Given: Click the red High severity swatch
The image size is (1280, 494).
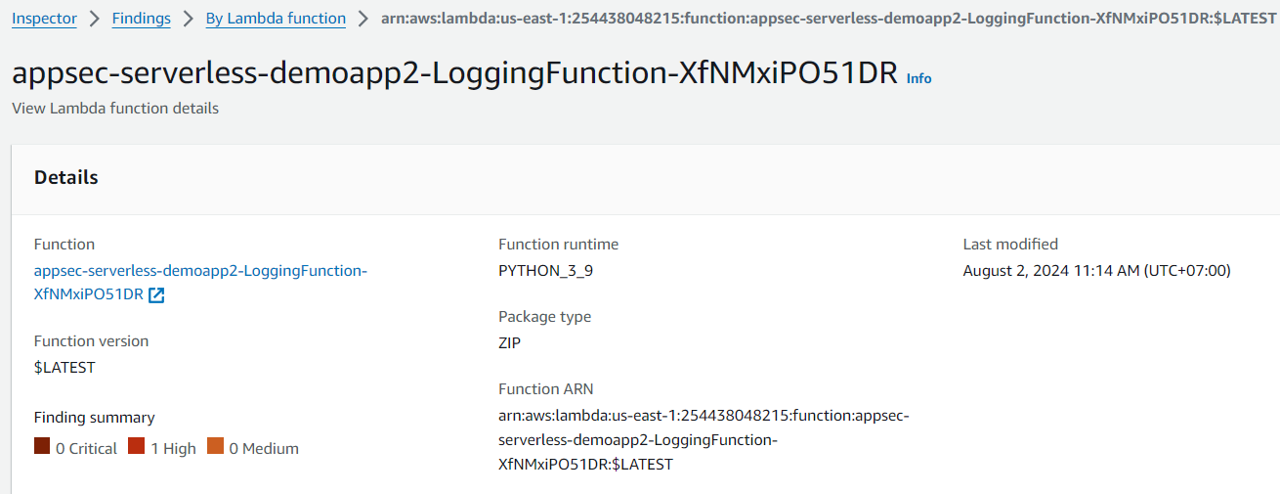Looking at the screenshot, I should coord(136,446).
